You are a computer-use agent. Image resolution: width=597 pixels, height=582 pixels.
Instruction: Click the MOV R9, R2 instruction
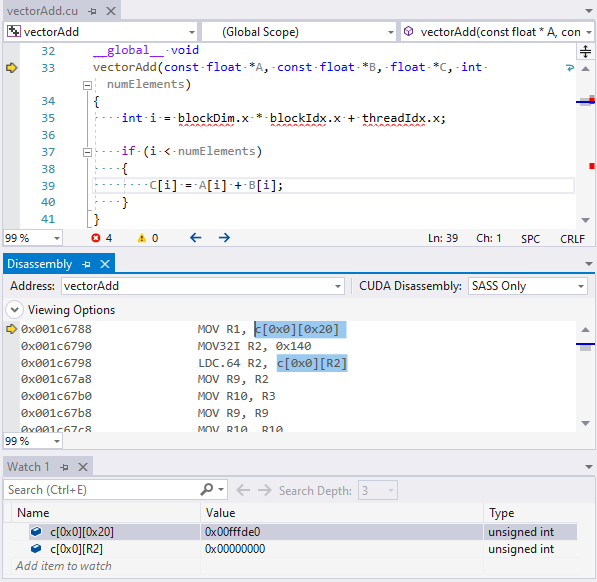[233, 379]
